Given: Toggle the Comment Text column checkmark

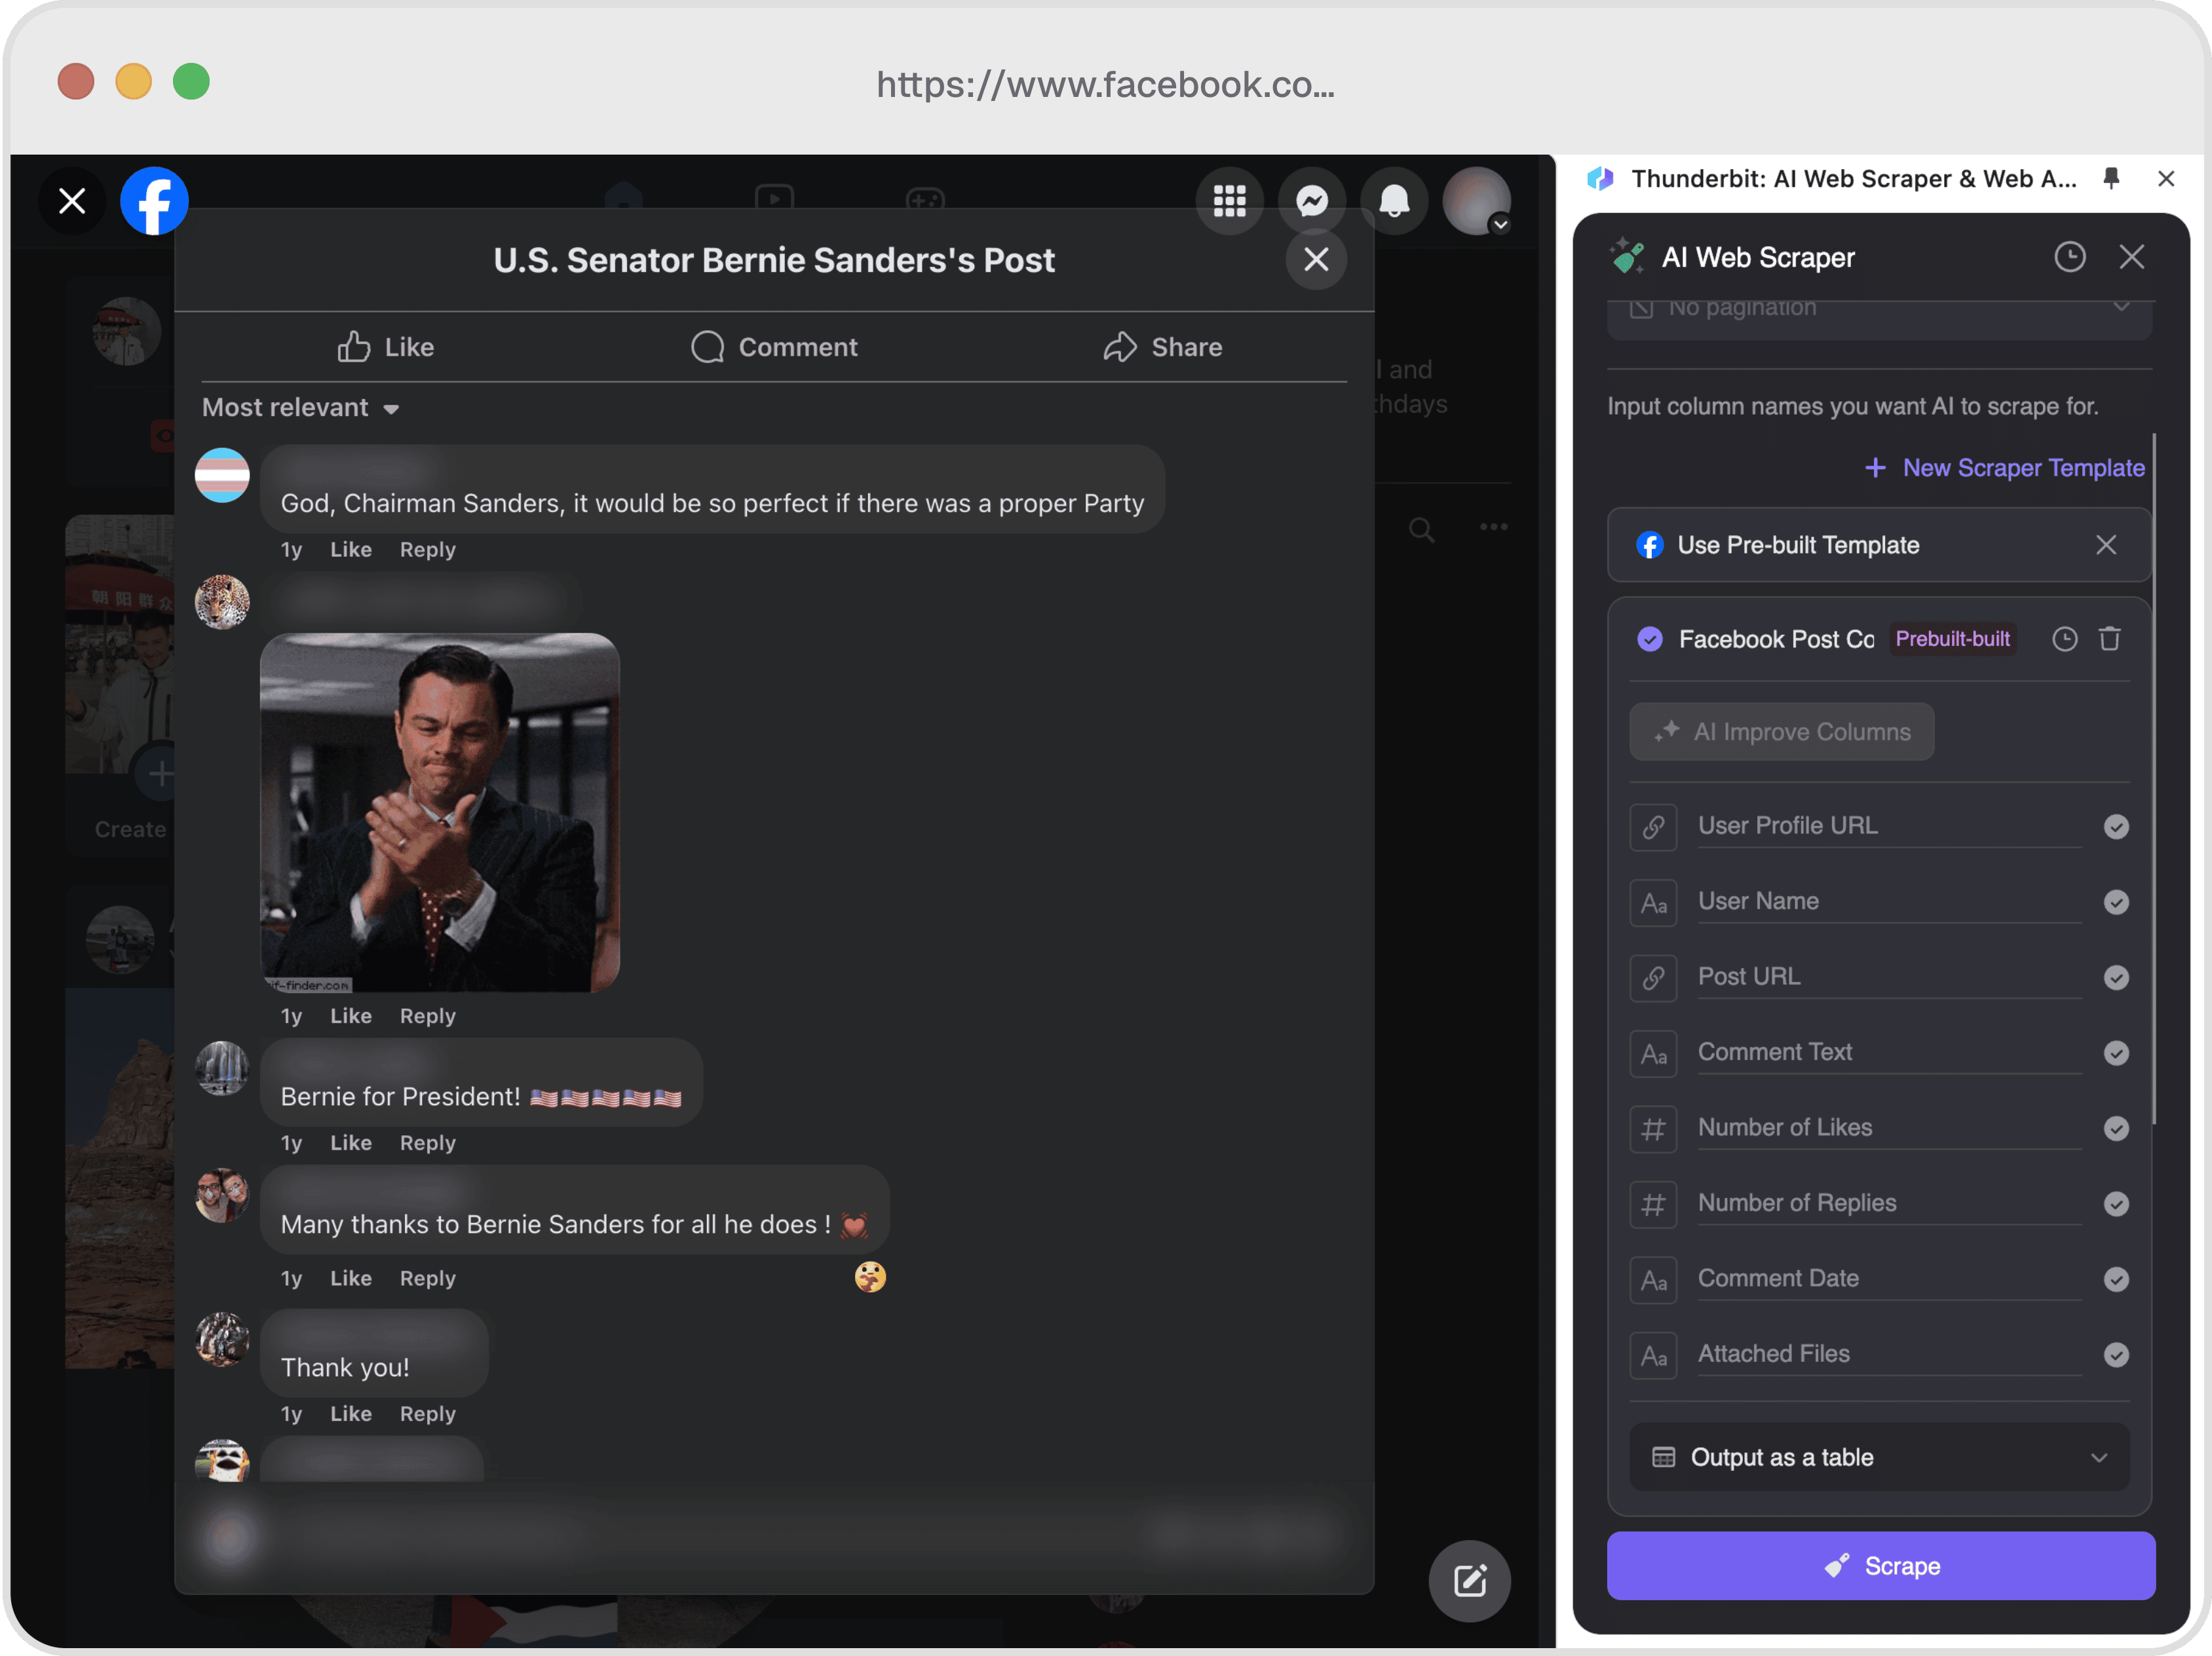Looking at the screenshot, I should pos(2115,1054).
